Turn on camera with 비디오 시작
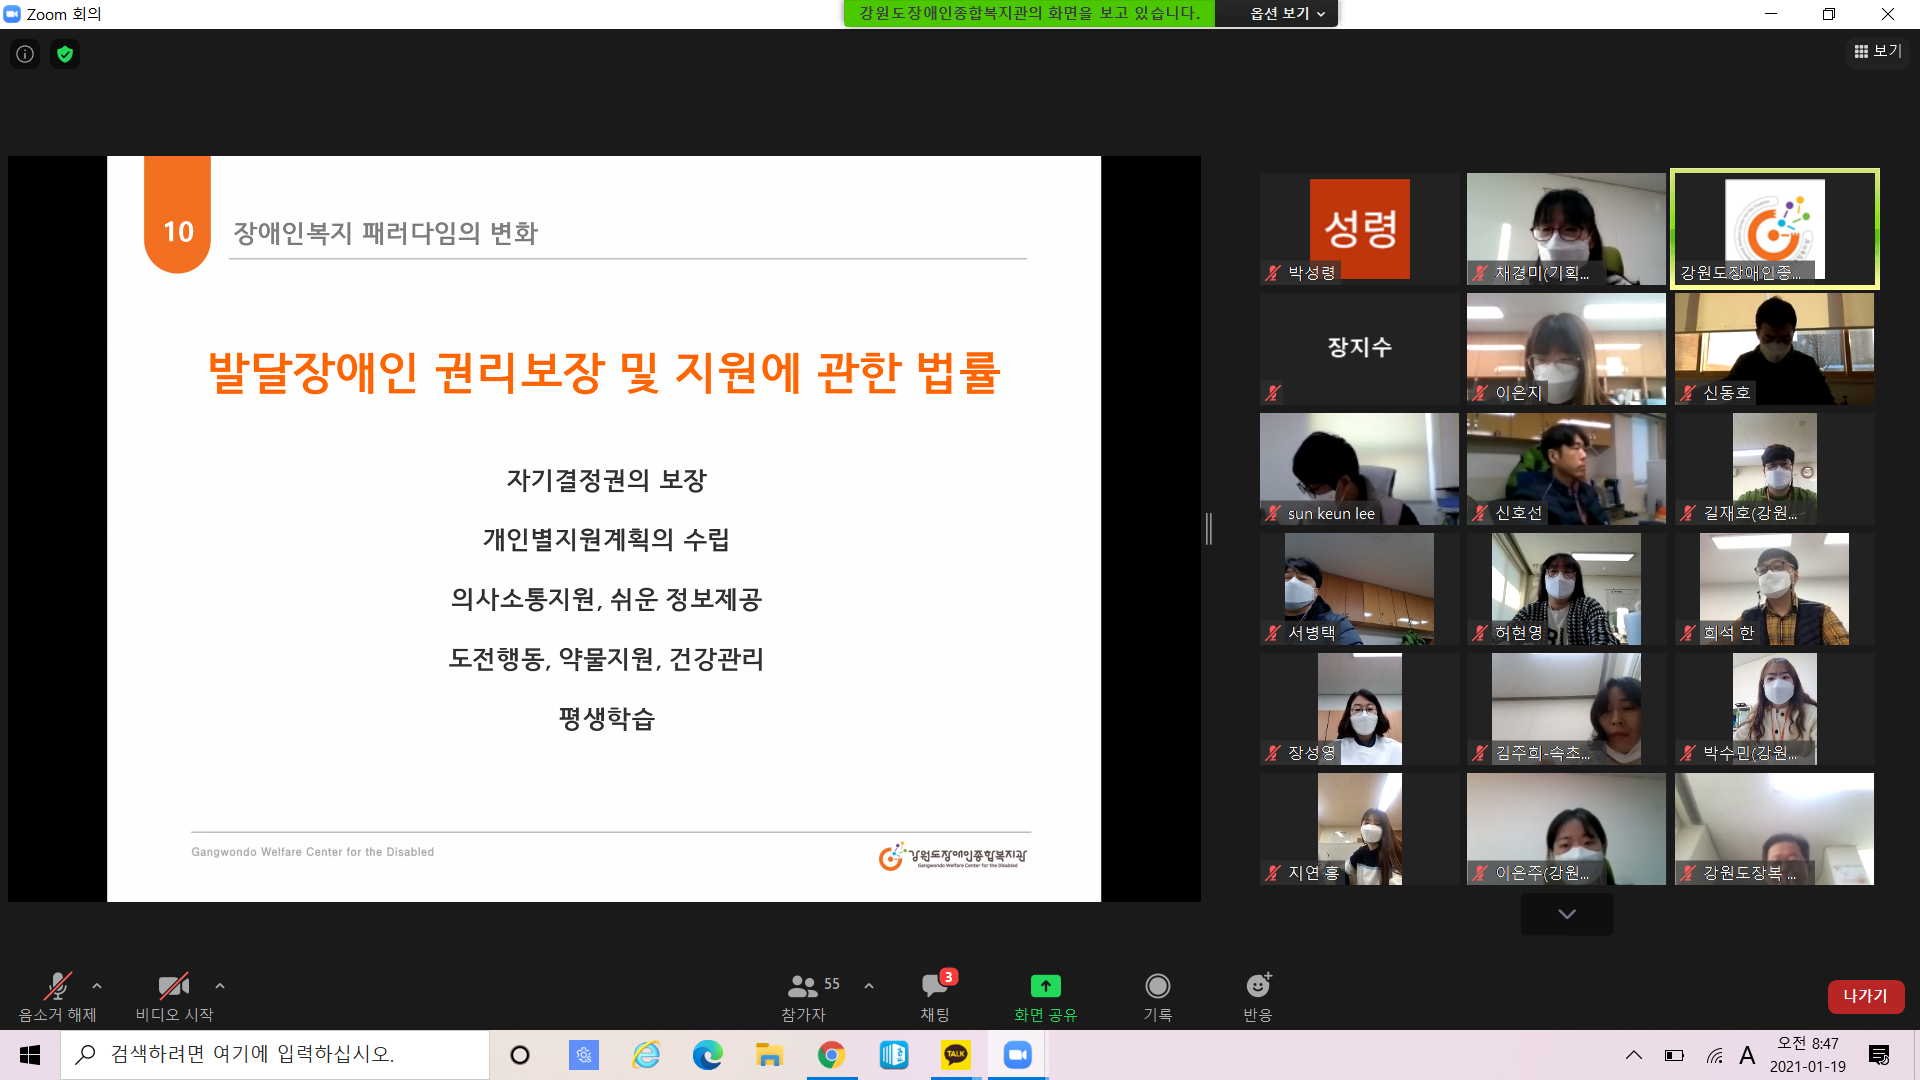1920x1080 pixels. [x=174, y=997]
